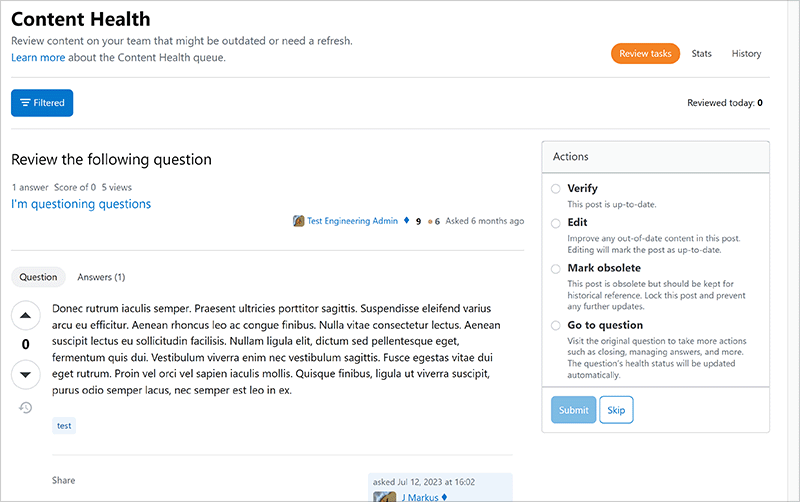Viewport: 800px width, 502px height.
Task: Choose the Go to question option
Action: [556, 325]
